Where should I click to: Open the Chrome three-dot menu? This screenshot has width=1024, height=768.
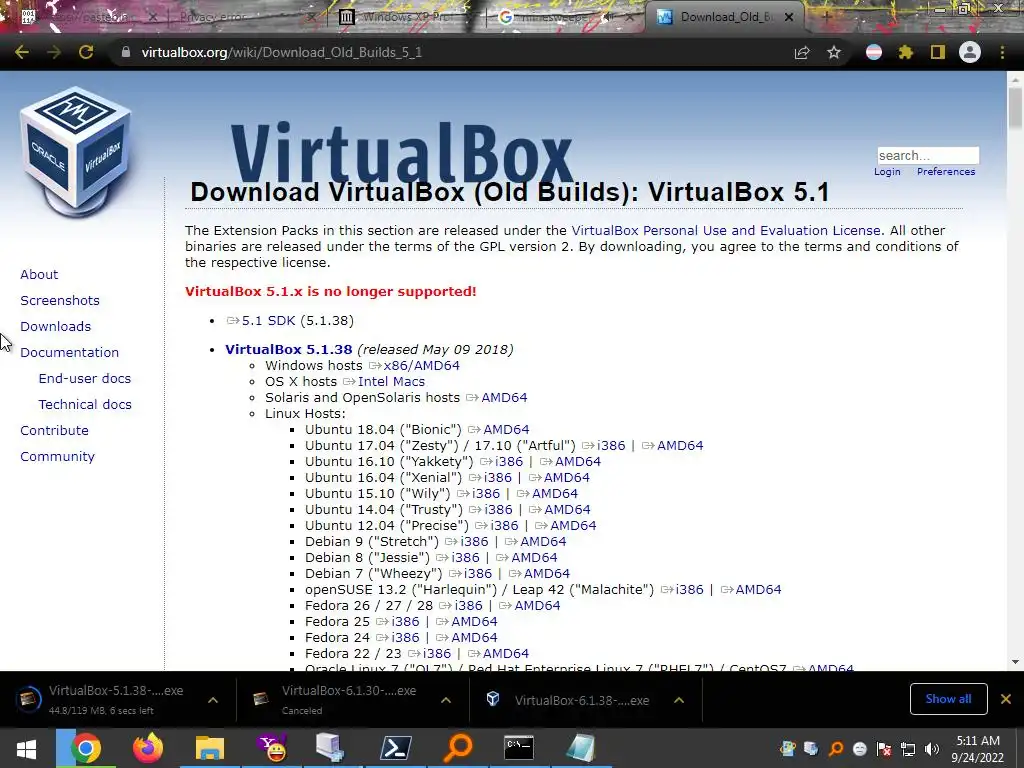(x=1002, y=52)
